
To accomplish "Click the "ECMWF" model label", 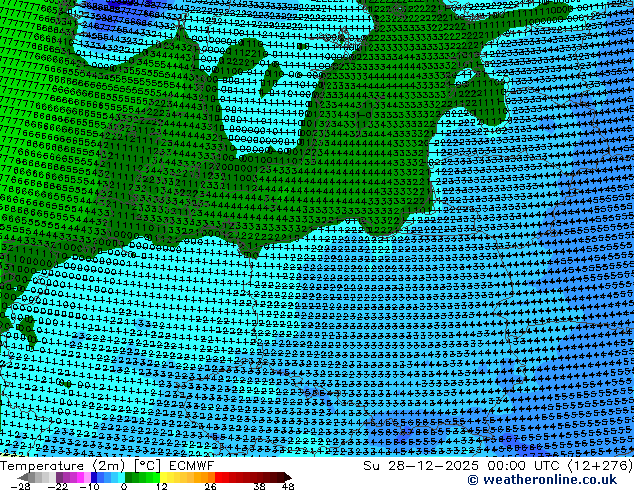I will coord(191,466).
